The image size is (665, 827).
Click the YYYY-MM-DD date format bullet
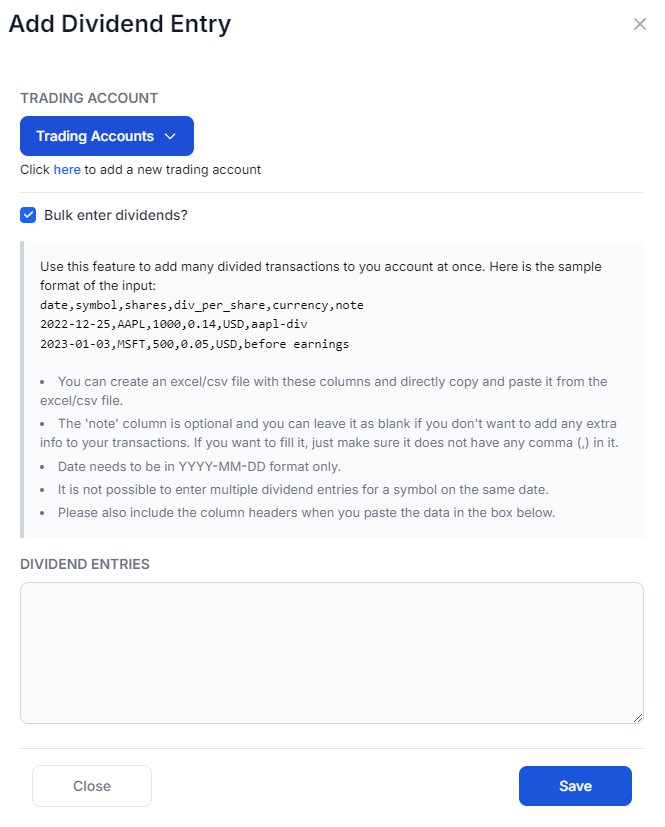pos(199,467)
